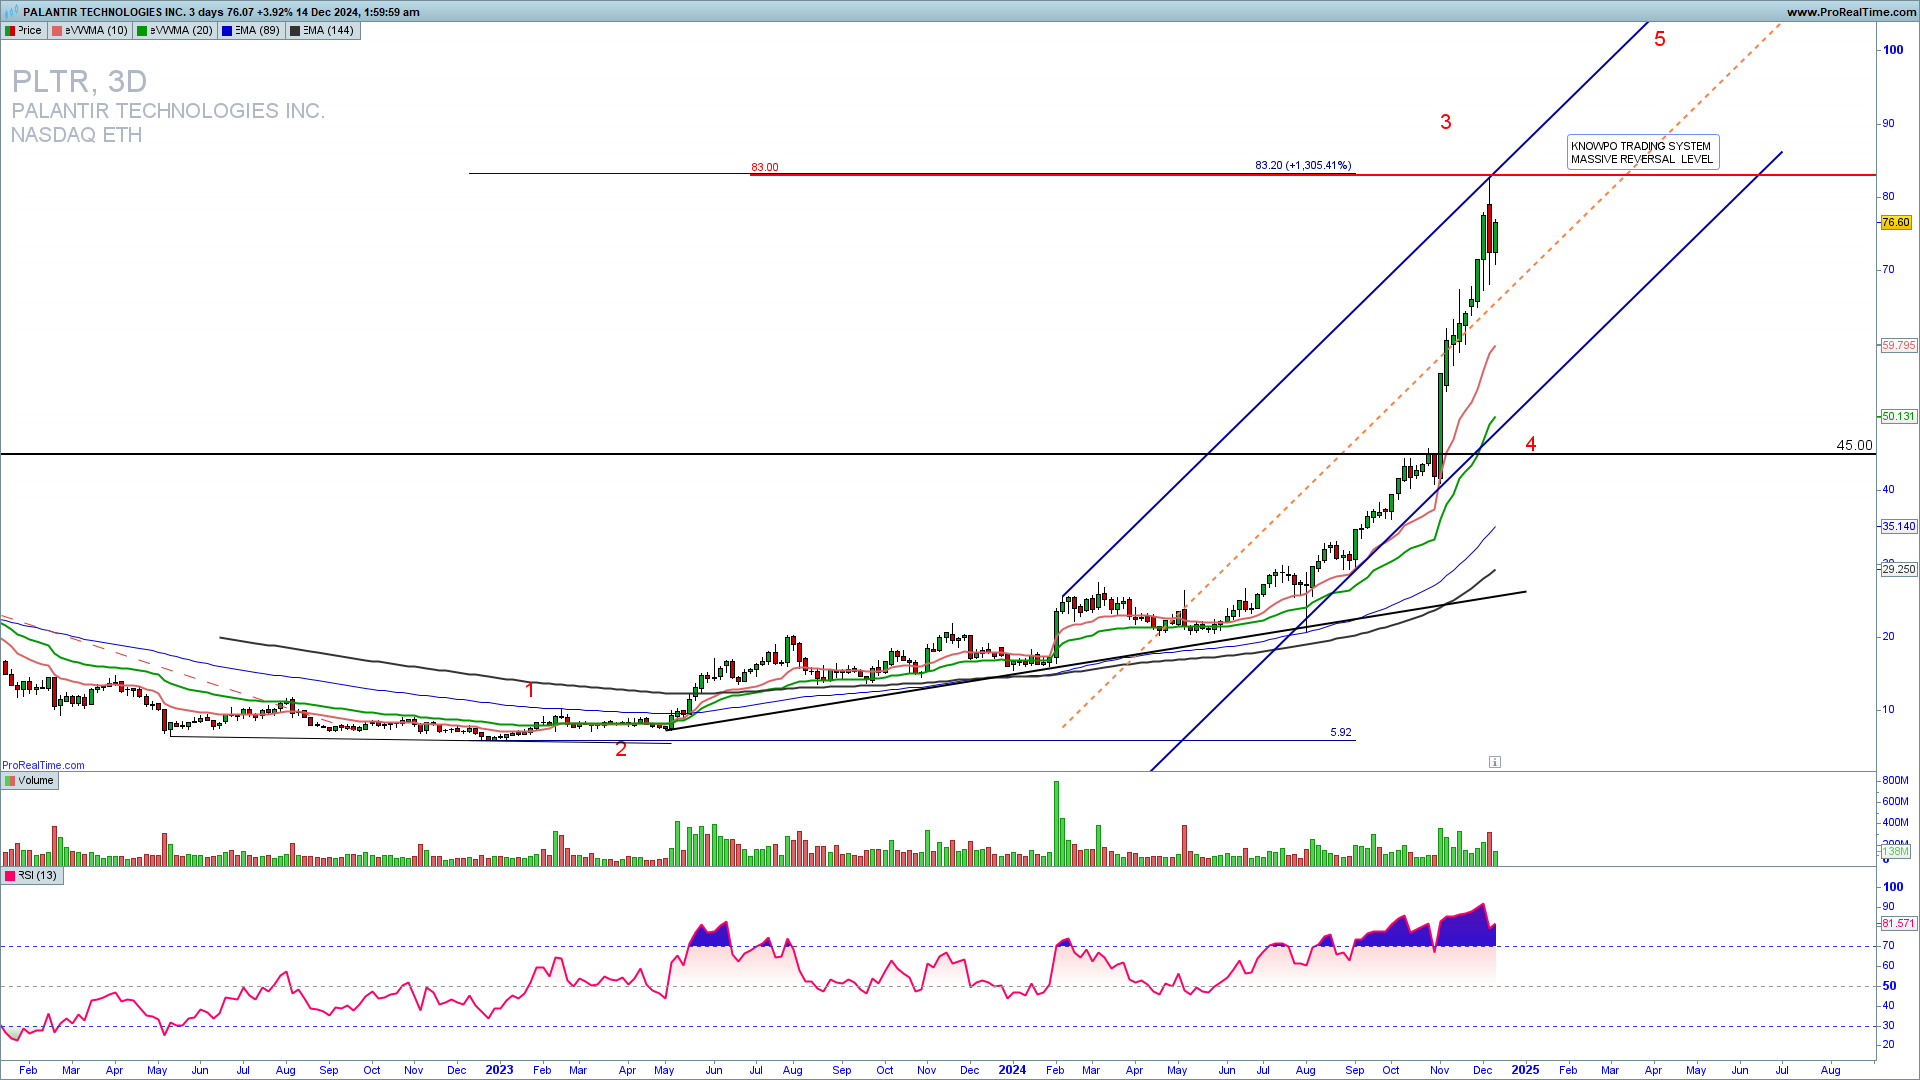Click the candlestick chart icon in title bar
1920x1080 pixels.
point(11,12)
